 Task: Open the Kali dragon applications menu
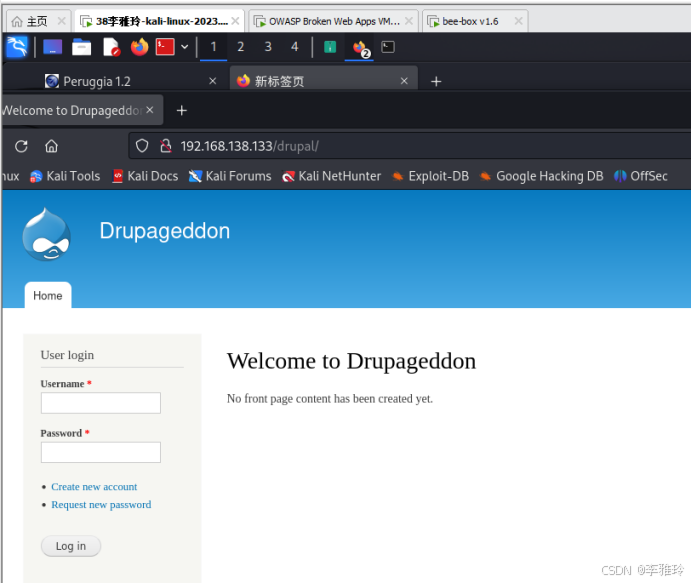tap(17, 47)
